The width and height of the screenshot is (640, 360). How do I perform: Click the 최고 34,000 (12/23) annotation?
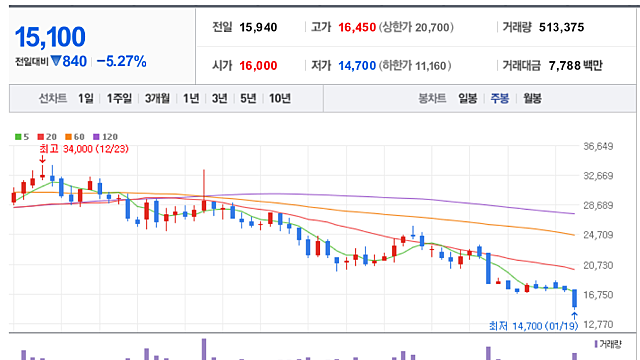tap(84, 149)
